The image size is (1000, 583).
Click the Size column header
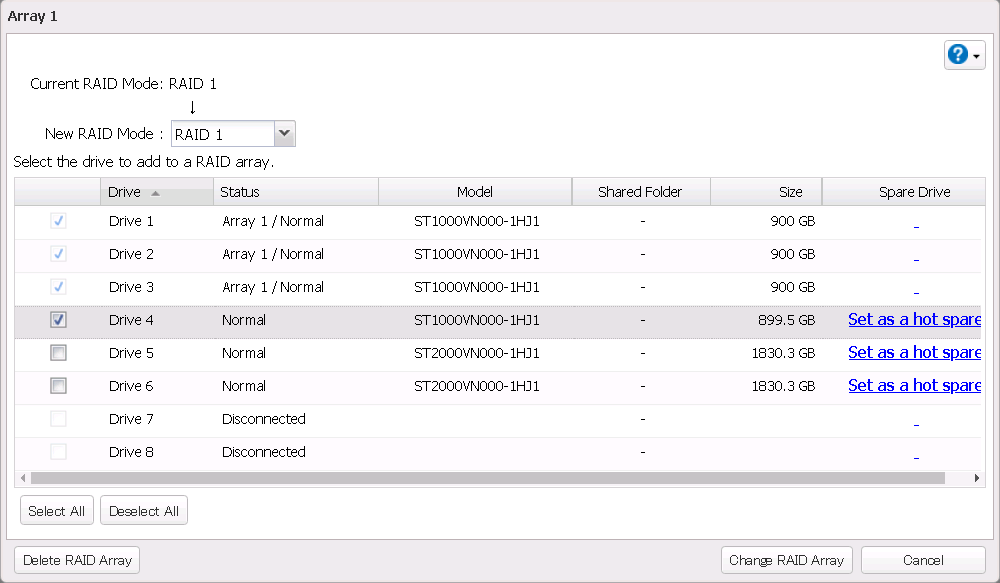tap(766, 192)
